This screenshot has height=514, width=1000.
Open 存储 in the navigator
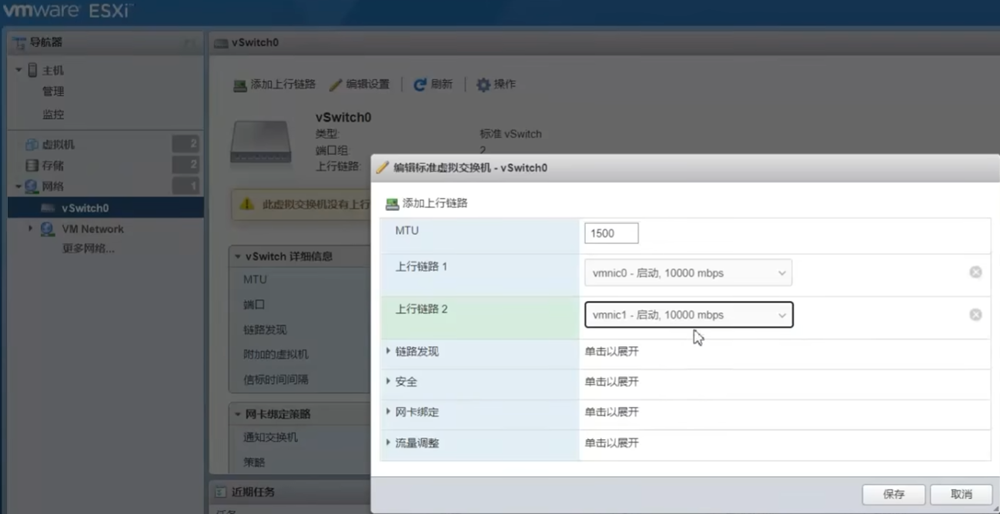click(53, 166)
